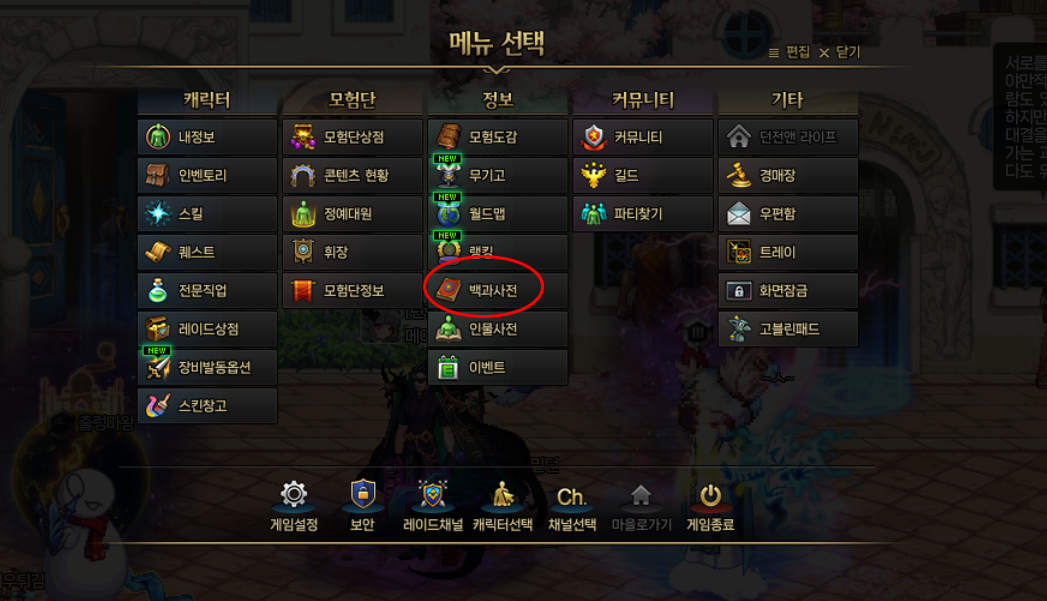Open the 채널선택 Ch. icon
Viewport: 1047px width, 601px height.
572,497
